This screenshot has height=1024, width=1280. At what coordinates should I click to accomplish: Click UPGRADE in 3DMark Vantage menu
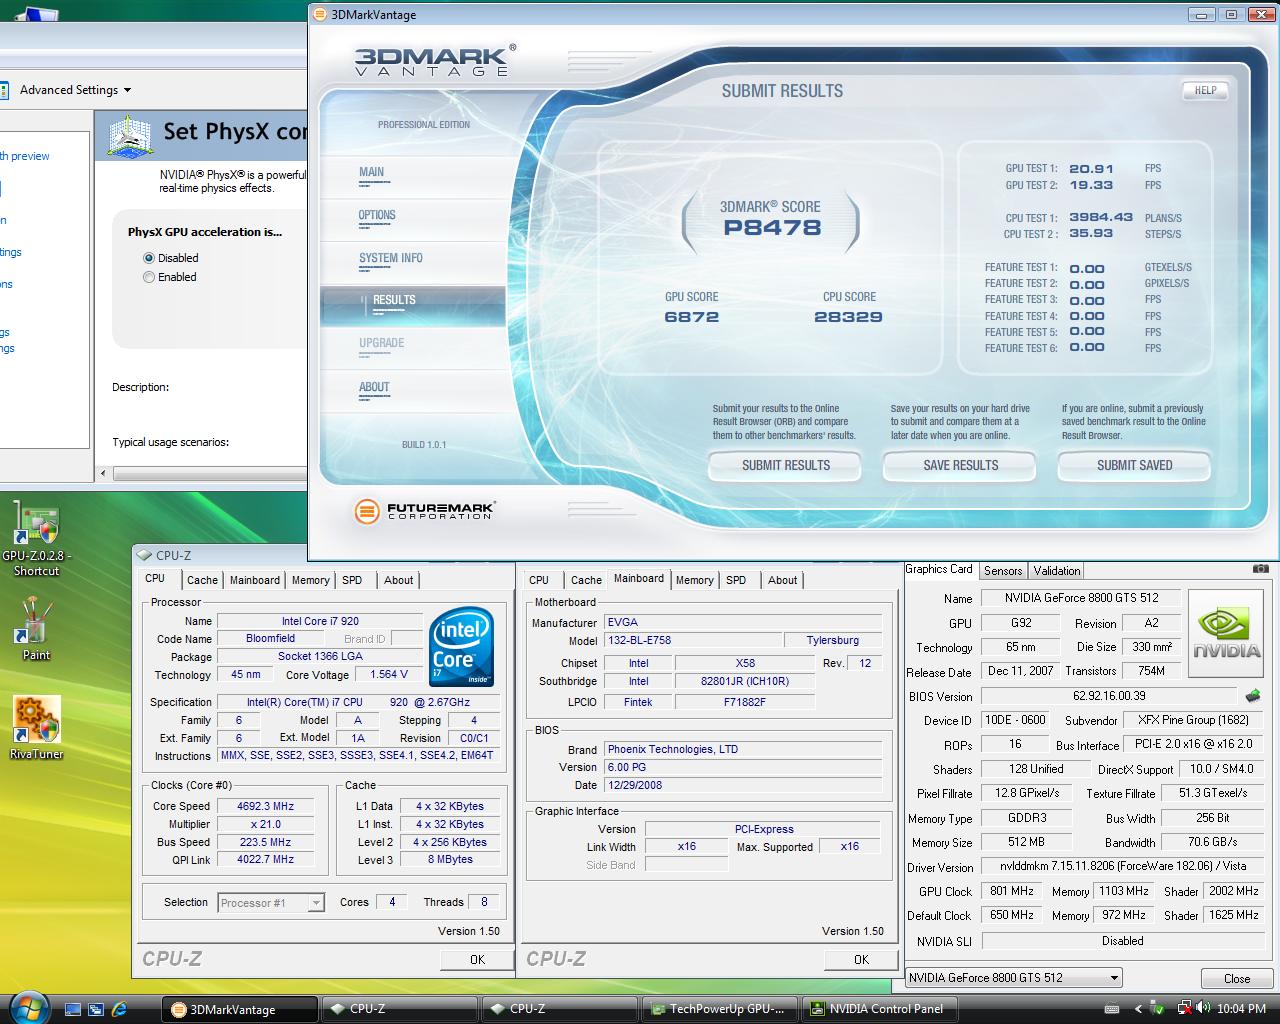click(x=381, y=343)
